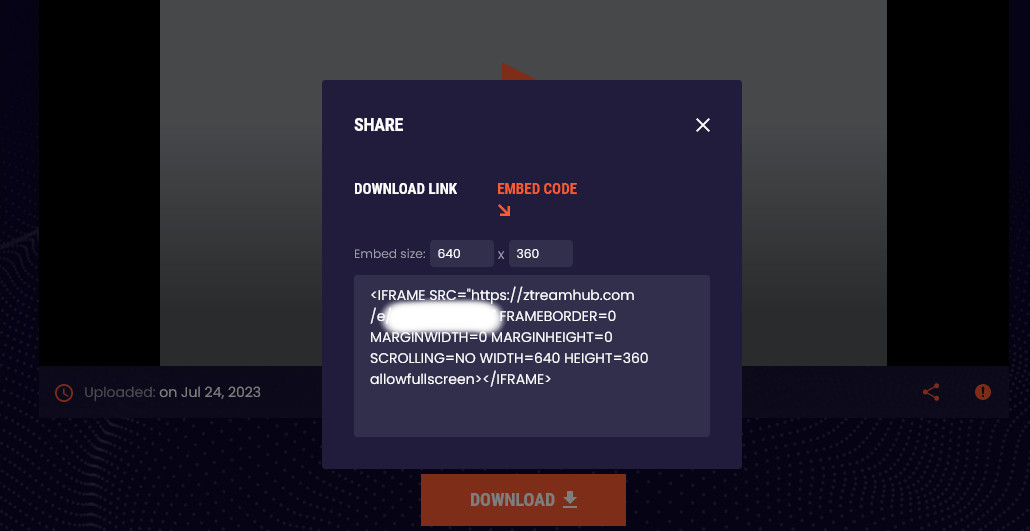Click inside the IFRAME embed code box
1030x531 pixels.
531,356
